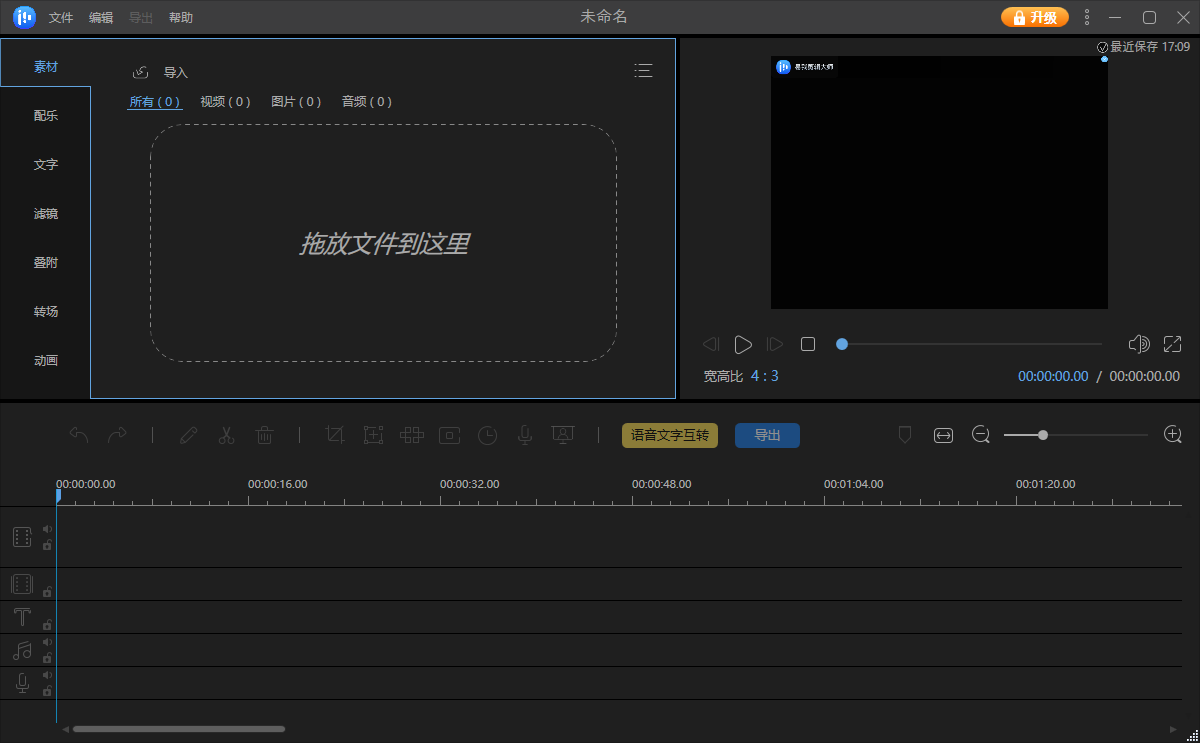
Task: Toggle lock on the main video track
Action: 47,545
